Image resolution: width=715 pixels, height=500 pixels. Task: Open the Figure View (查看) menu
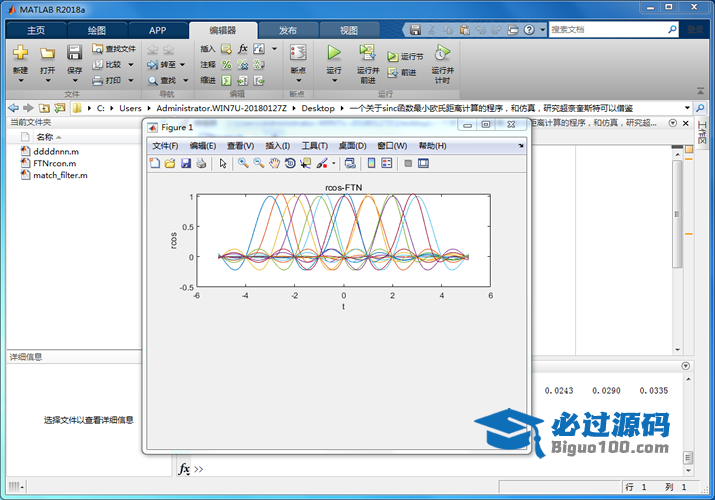tap(241, 146)
